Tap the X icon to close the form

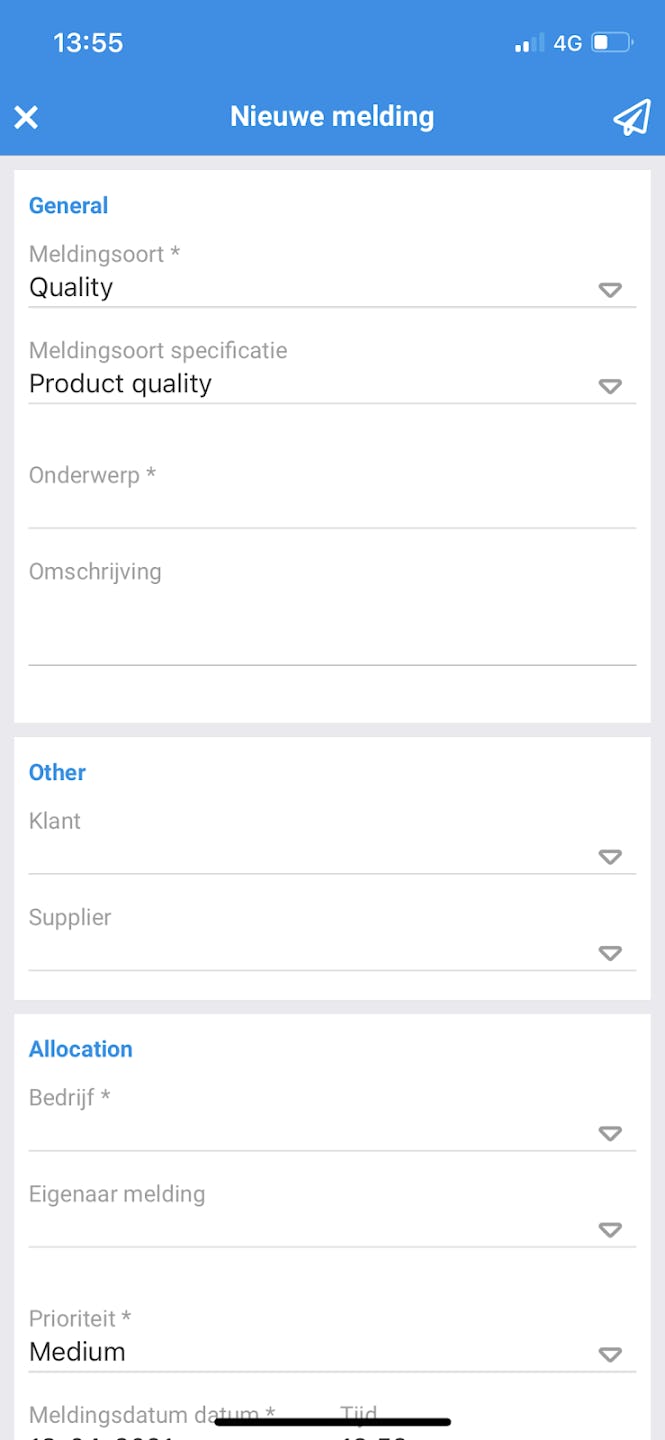tap(26, 117)
